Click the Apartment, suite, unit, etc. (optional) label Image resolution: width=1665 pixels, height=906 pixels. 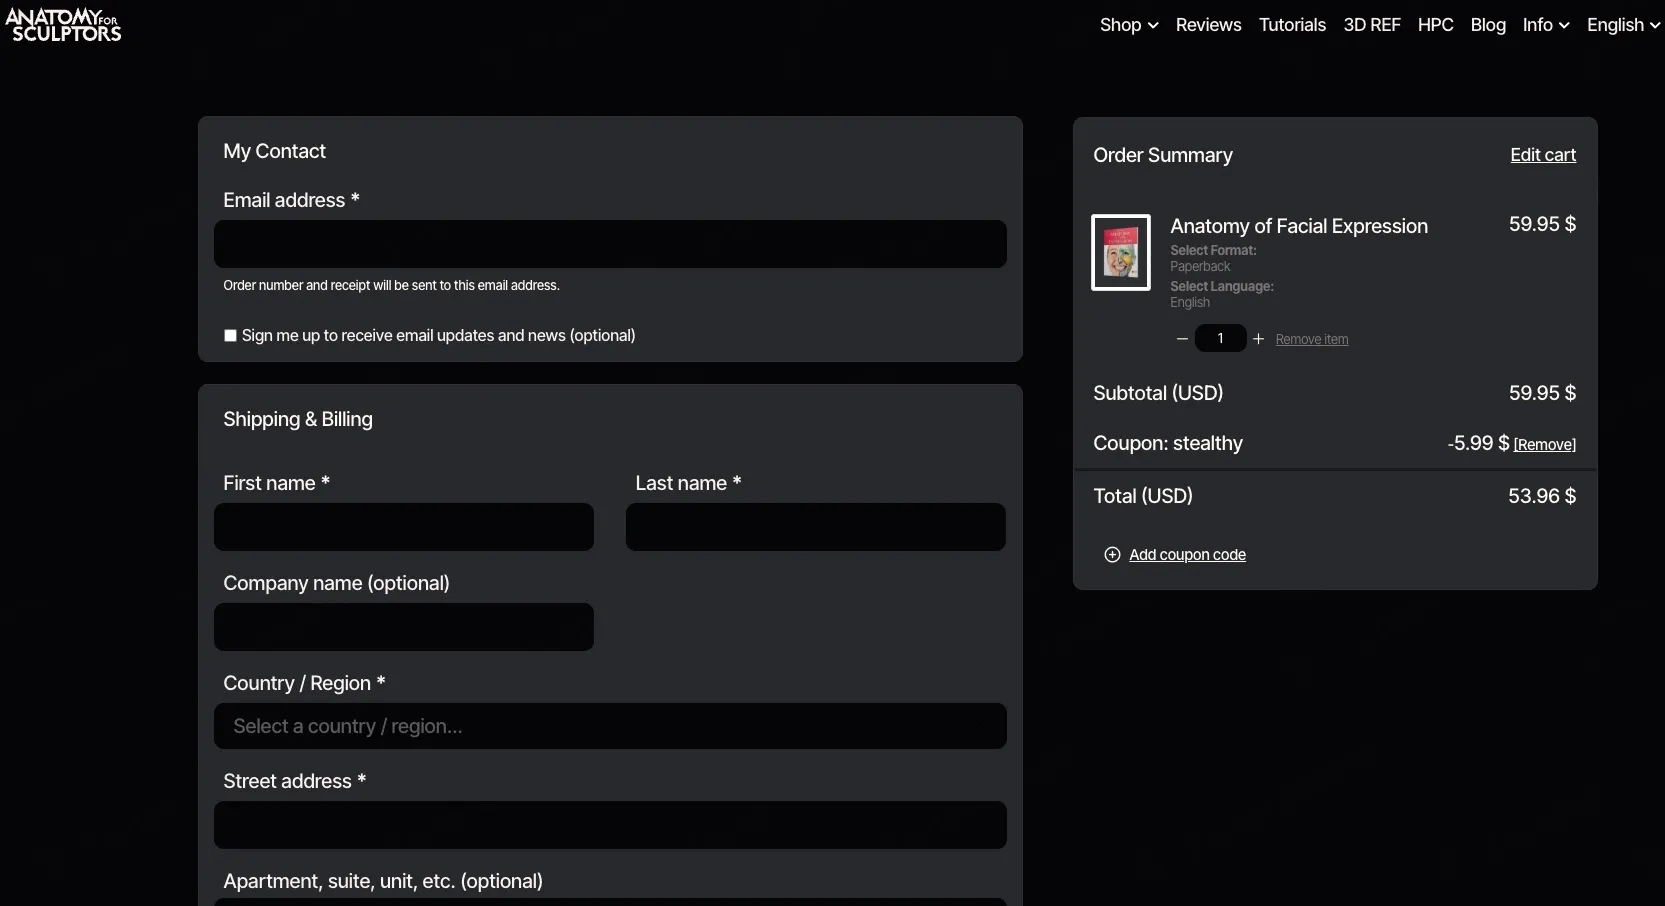[x=383, y=881]
